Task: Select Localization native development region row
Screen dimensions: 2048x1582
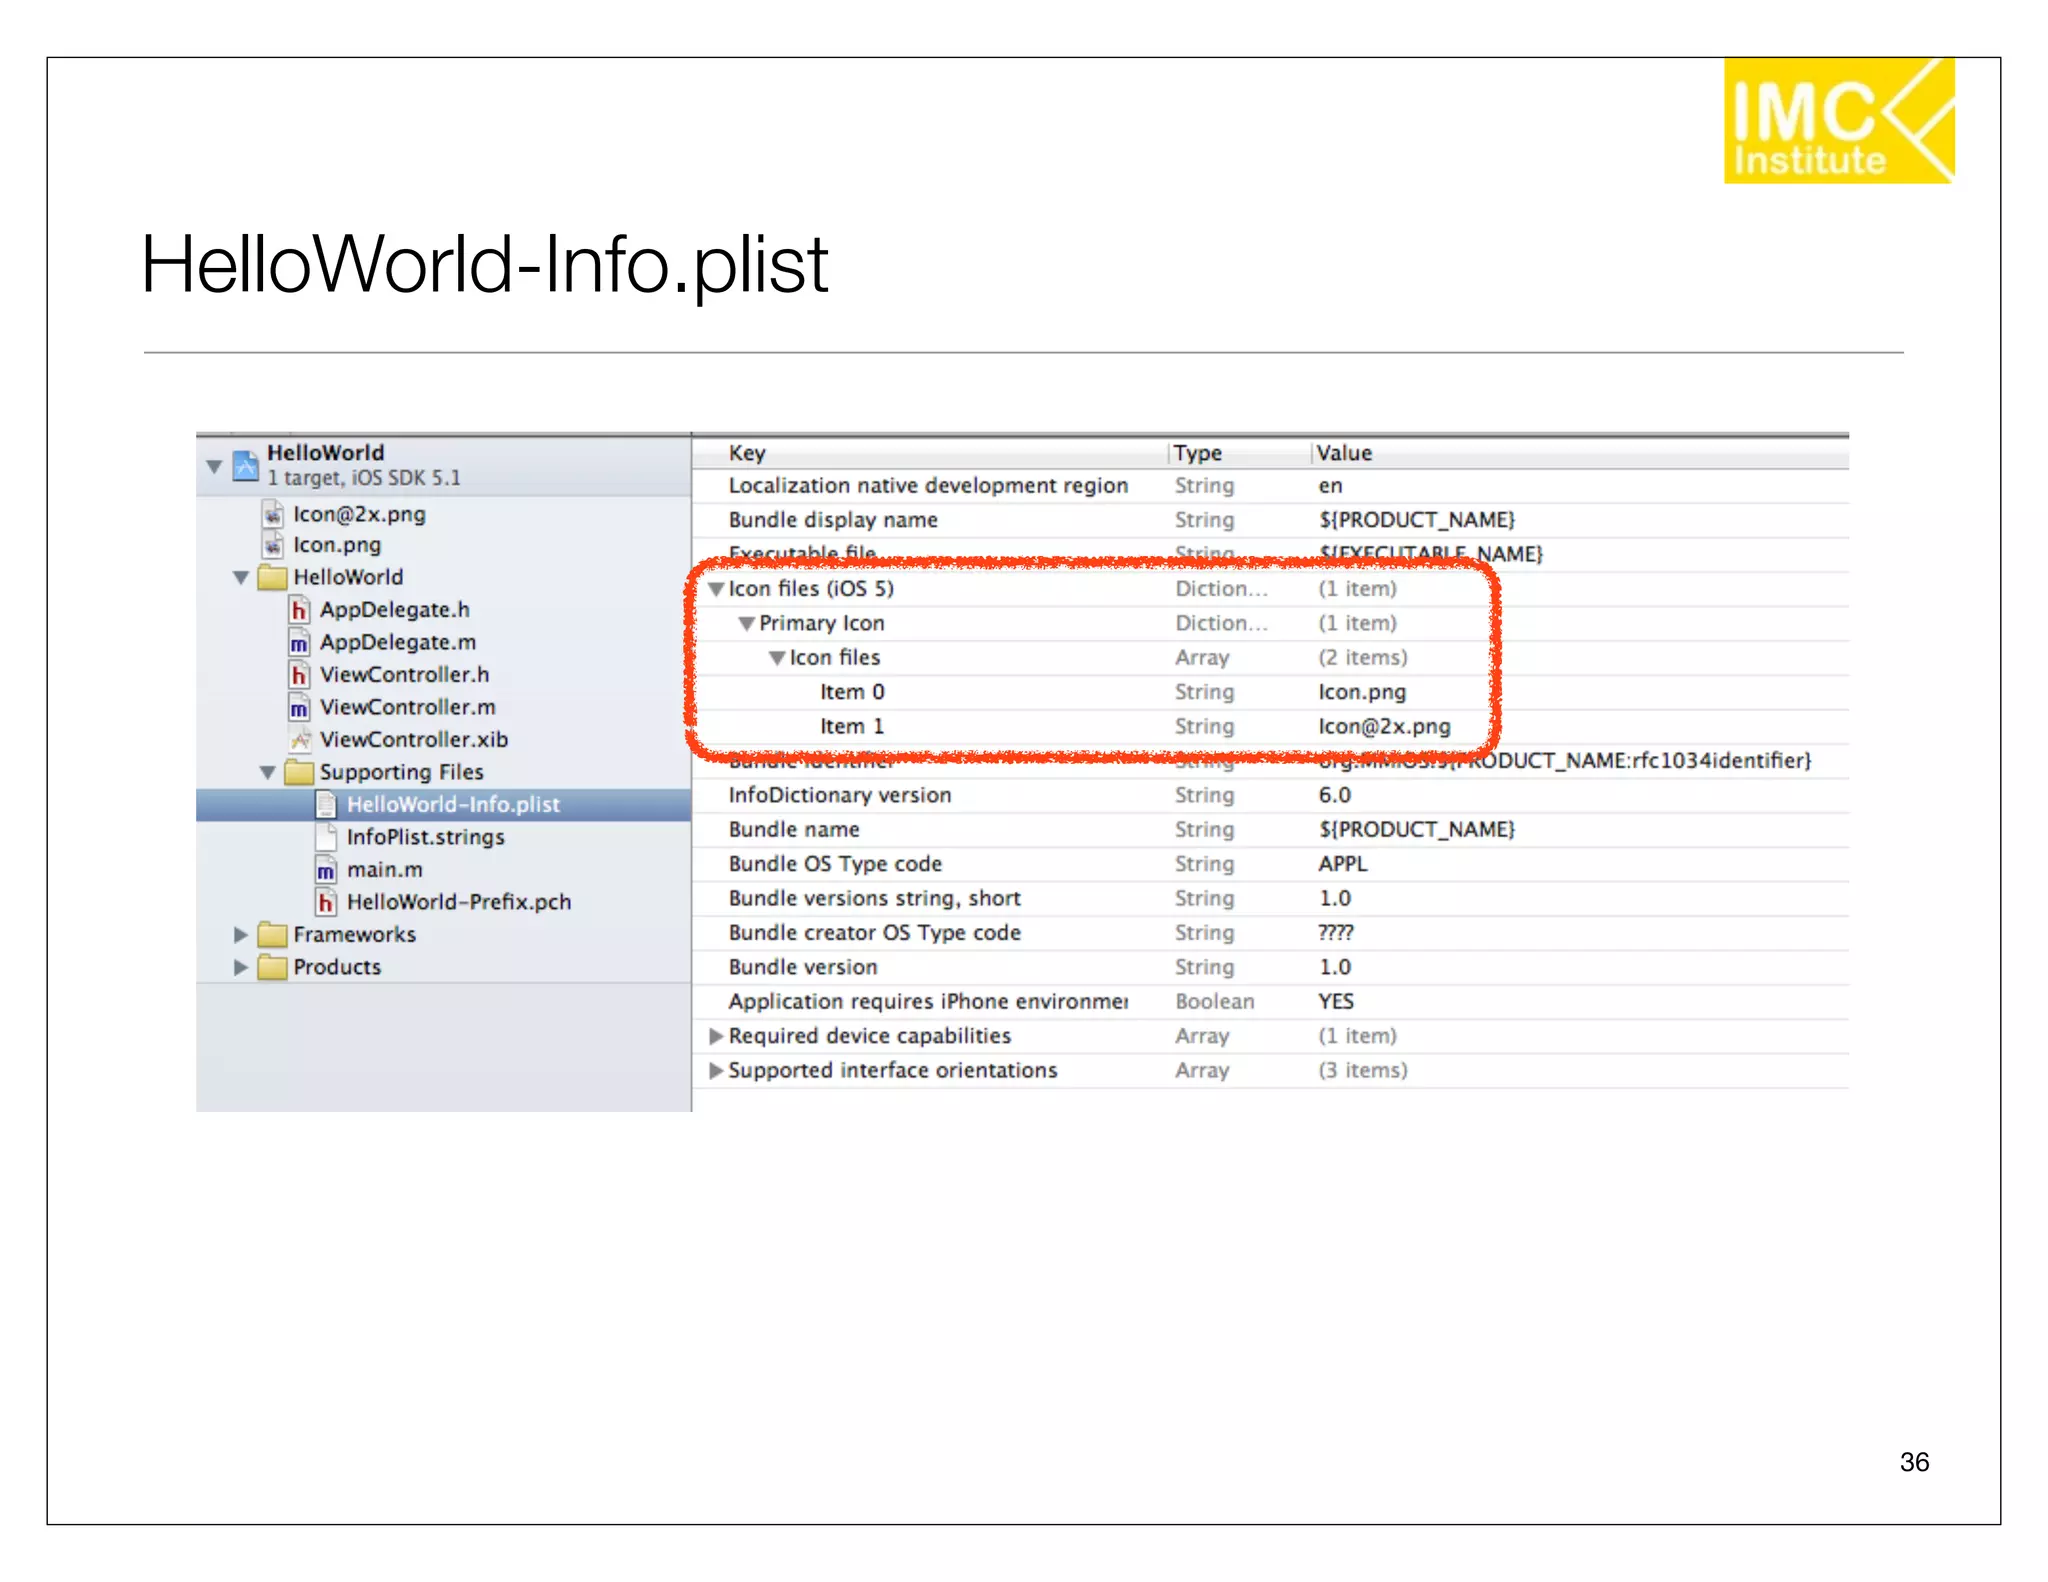Action: 1270,486
